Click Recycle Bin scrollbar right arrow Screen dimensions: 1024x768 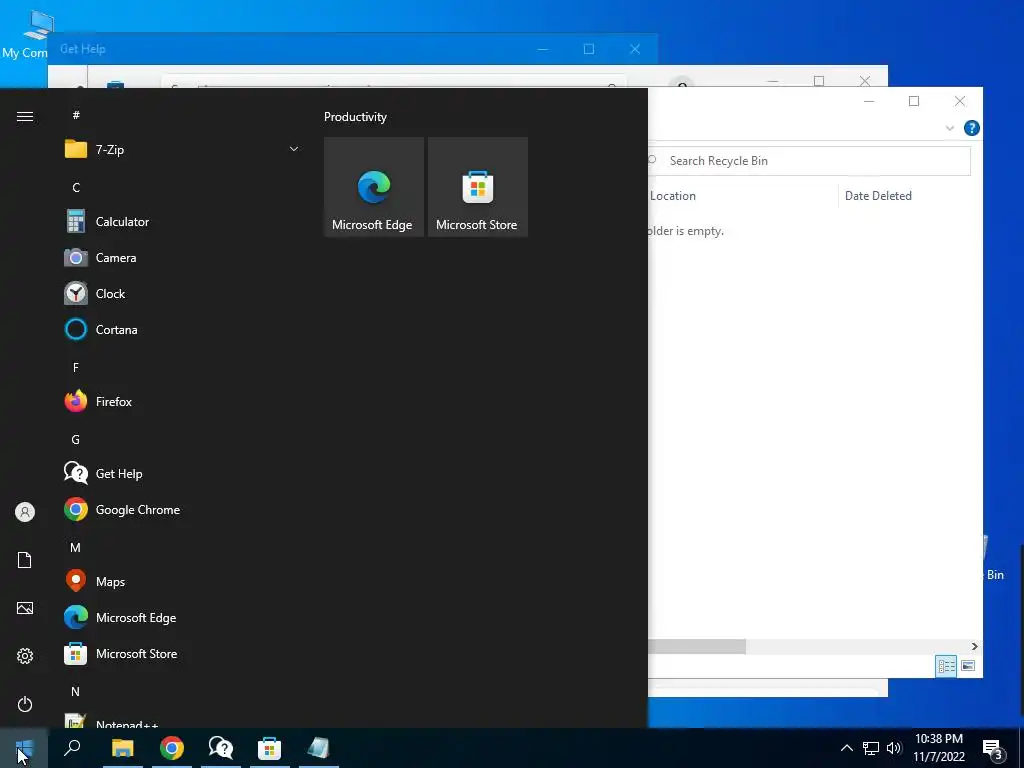coord(974,647)
